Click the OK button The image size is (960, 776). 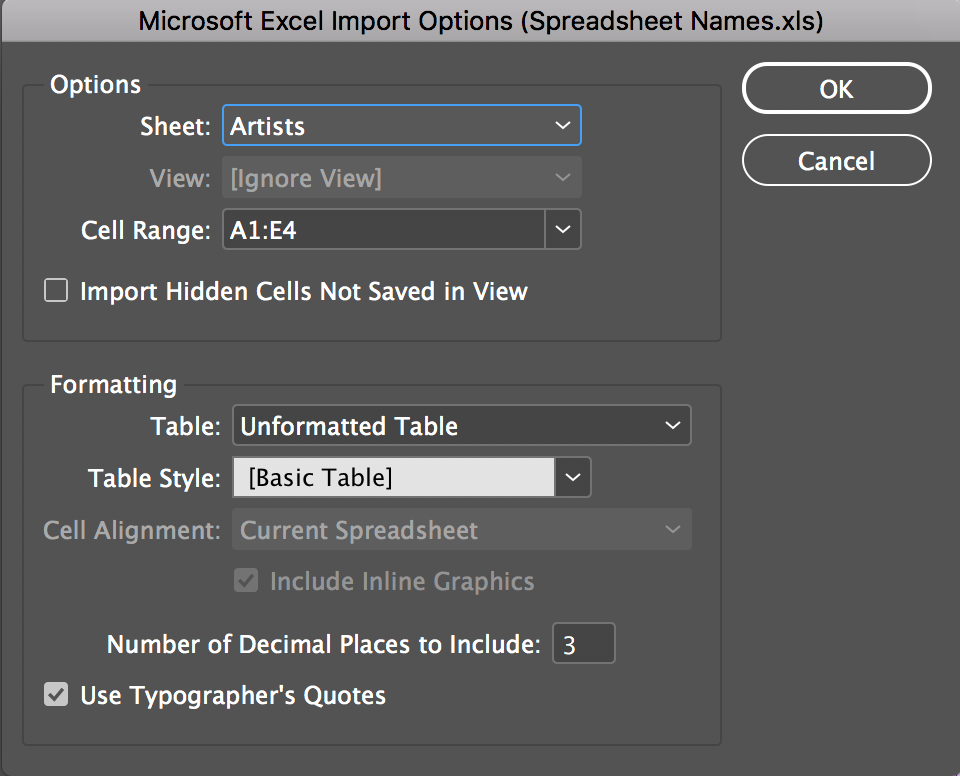click(836, 89)
